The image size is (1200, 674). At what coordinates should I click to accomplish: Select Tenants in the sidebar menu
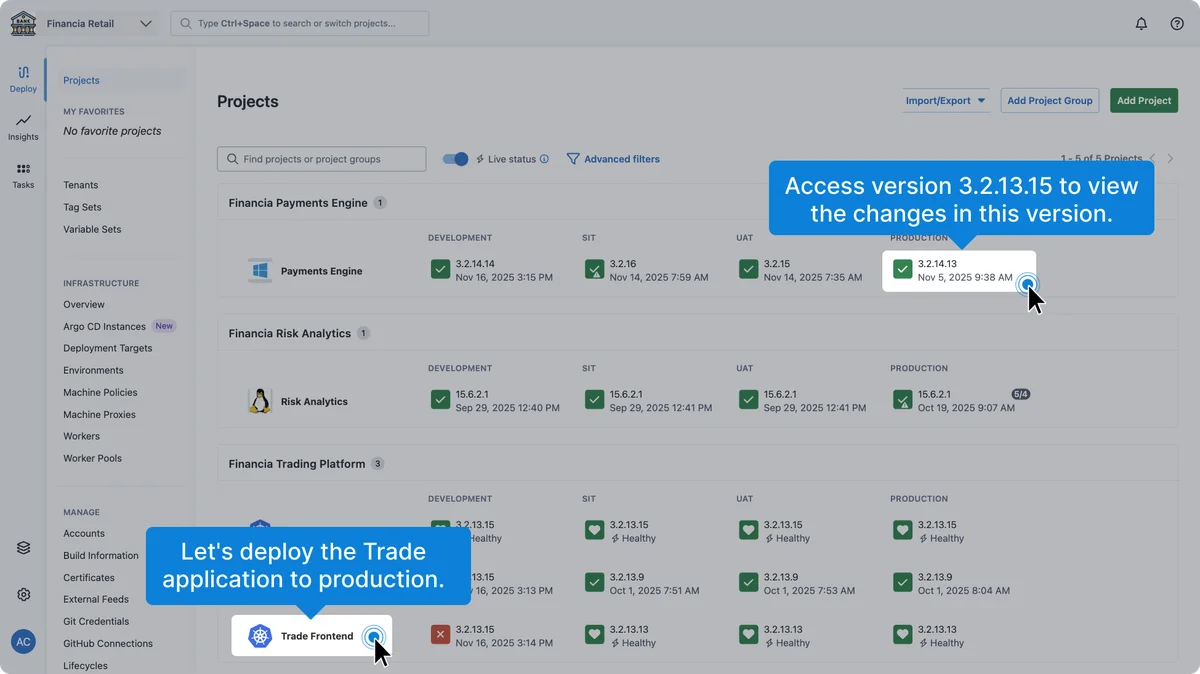(81, 185)
